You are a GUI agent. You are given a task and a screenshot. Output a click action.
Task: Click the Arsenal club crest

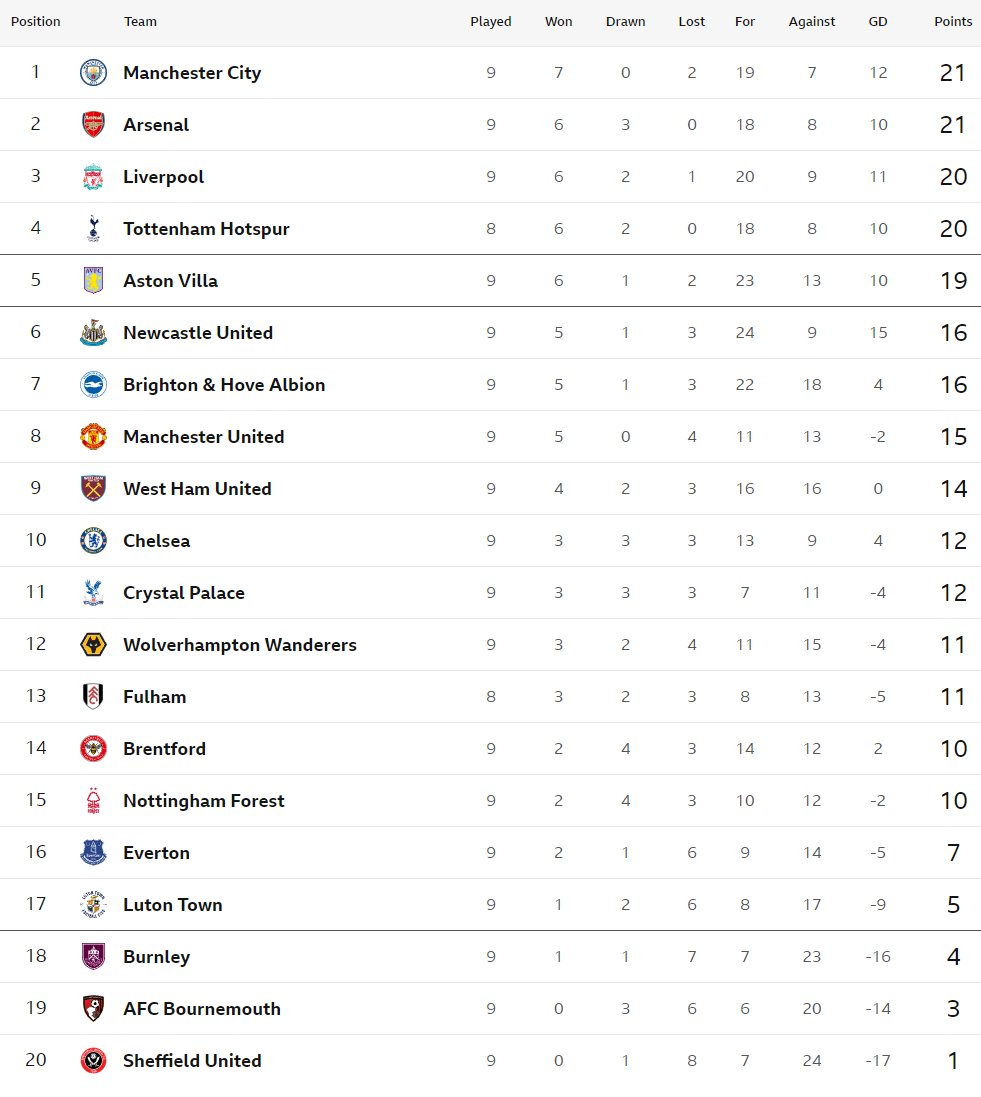(x=93, y=125)
